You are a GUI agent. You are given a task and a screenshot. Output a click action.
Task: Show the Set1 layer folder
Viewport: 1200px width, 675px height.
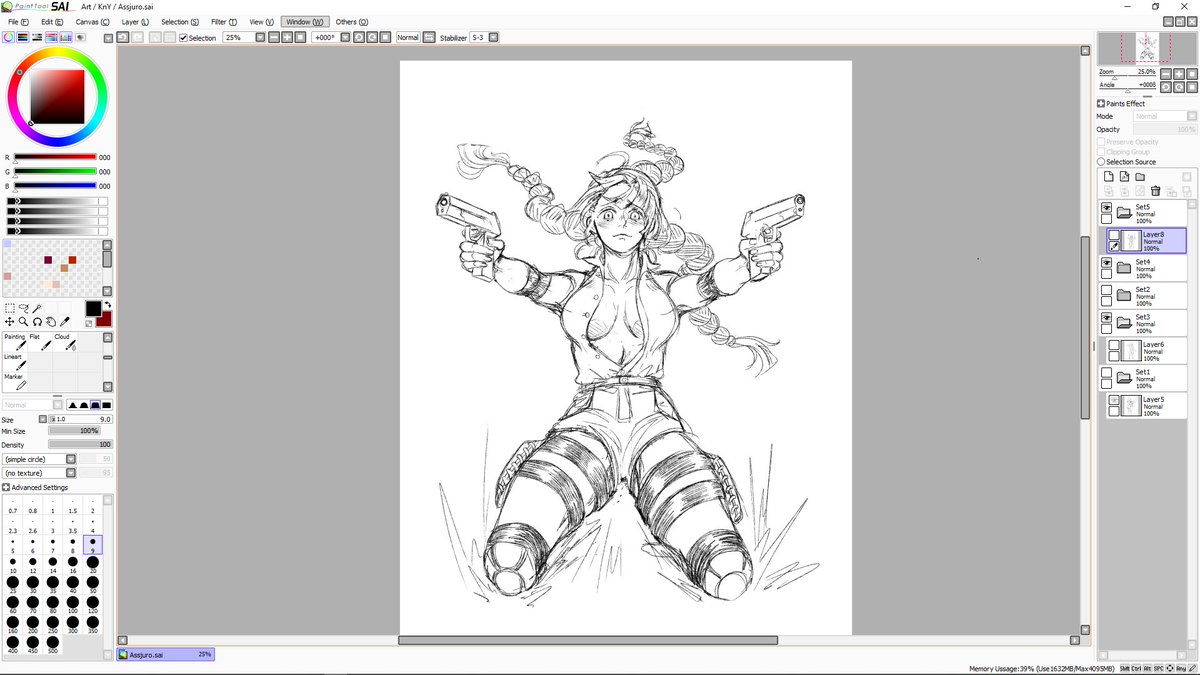1106,373
